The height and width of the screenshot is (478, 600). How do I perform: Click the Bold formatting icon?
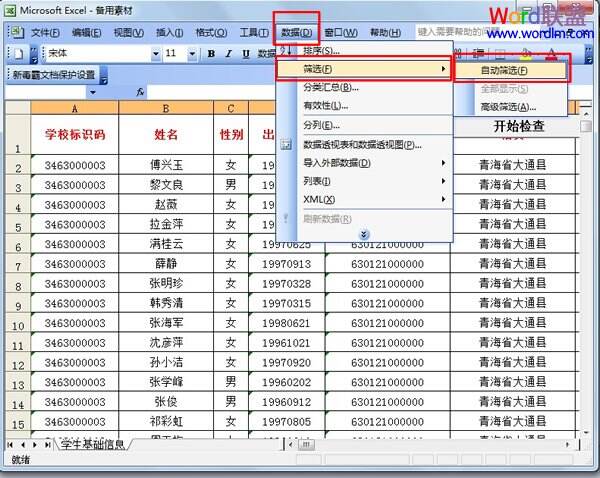(211, 53)
